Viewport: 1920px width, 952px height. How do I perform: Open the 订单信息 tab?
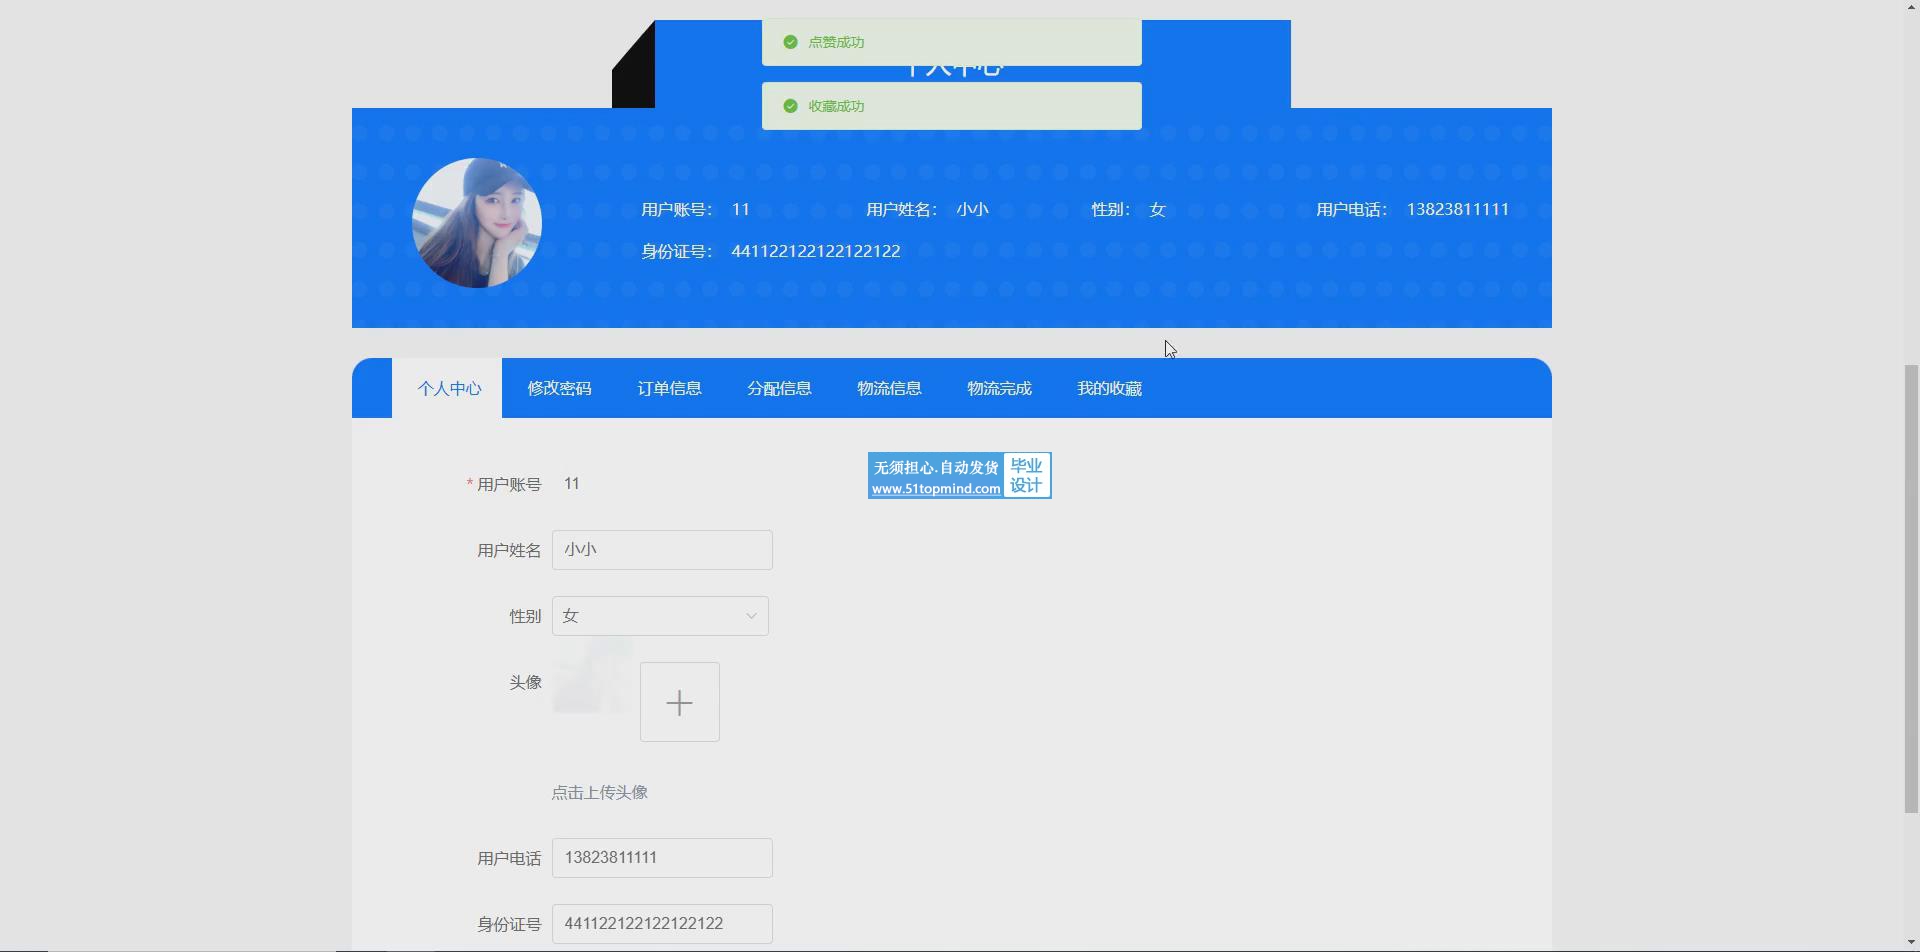(x=669, y=388)
